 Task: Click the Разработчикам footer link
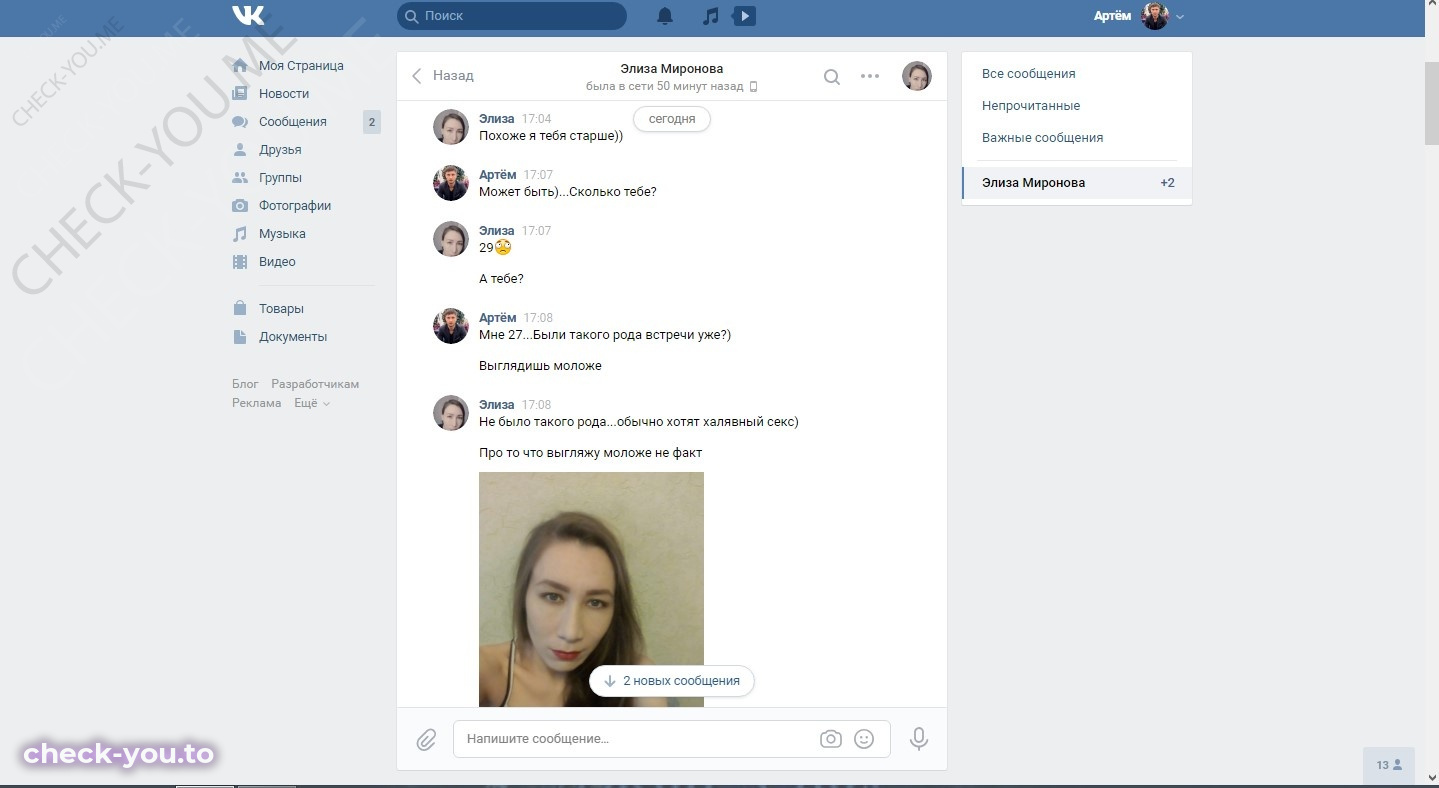click(315, 384)
